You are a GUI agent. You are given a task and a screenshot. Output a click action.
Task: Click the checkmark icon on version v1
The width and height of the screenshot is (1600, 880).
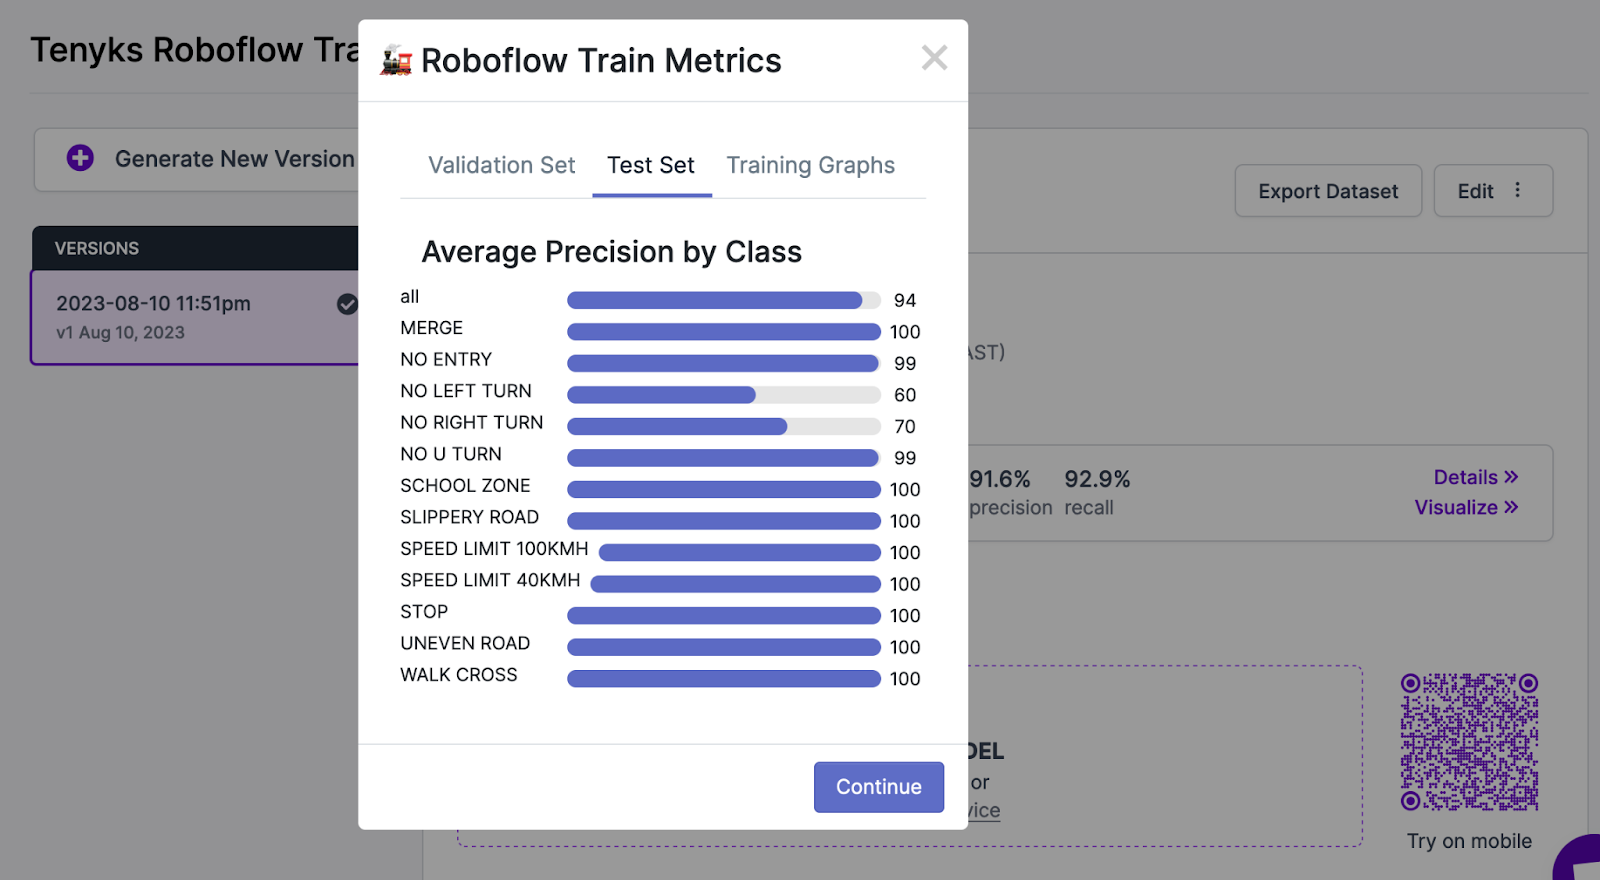coord(347,304)
